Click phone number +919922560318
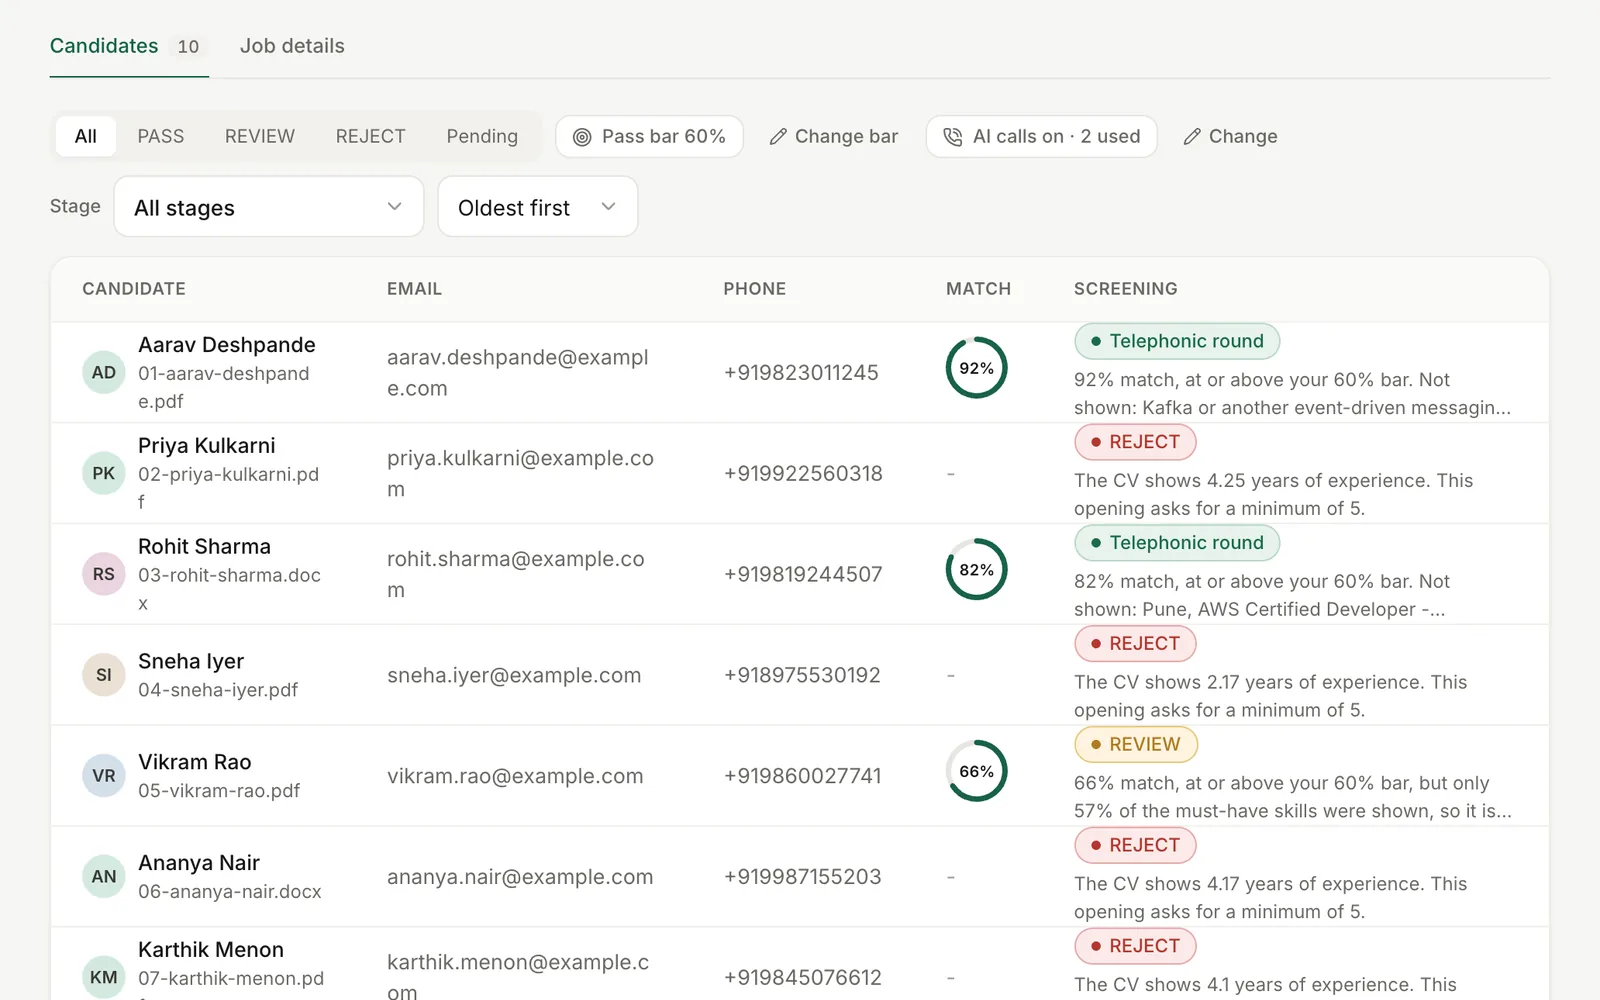1600x1000 pixels. 803,473
